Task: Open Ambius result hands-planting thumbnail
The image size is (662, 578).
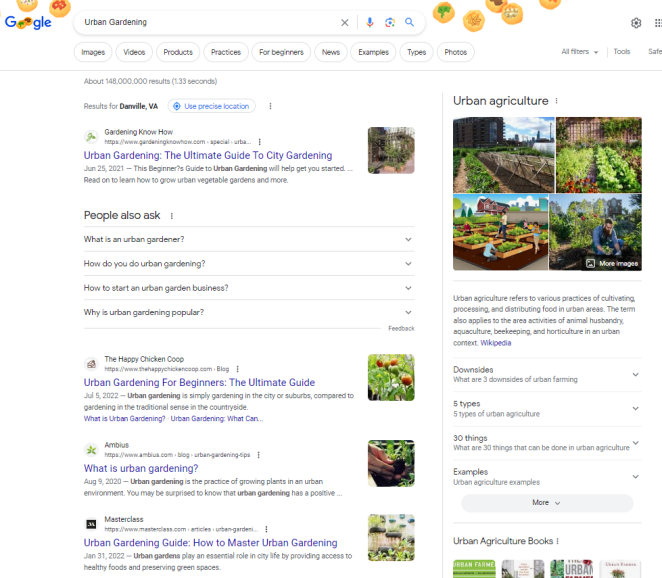Action: pos(391,464)
